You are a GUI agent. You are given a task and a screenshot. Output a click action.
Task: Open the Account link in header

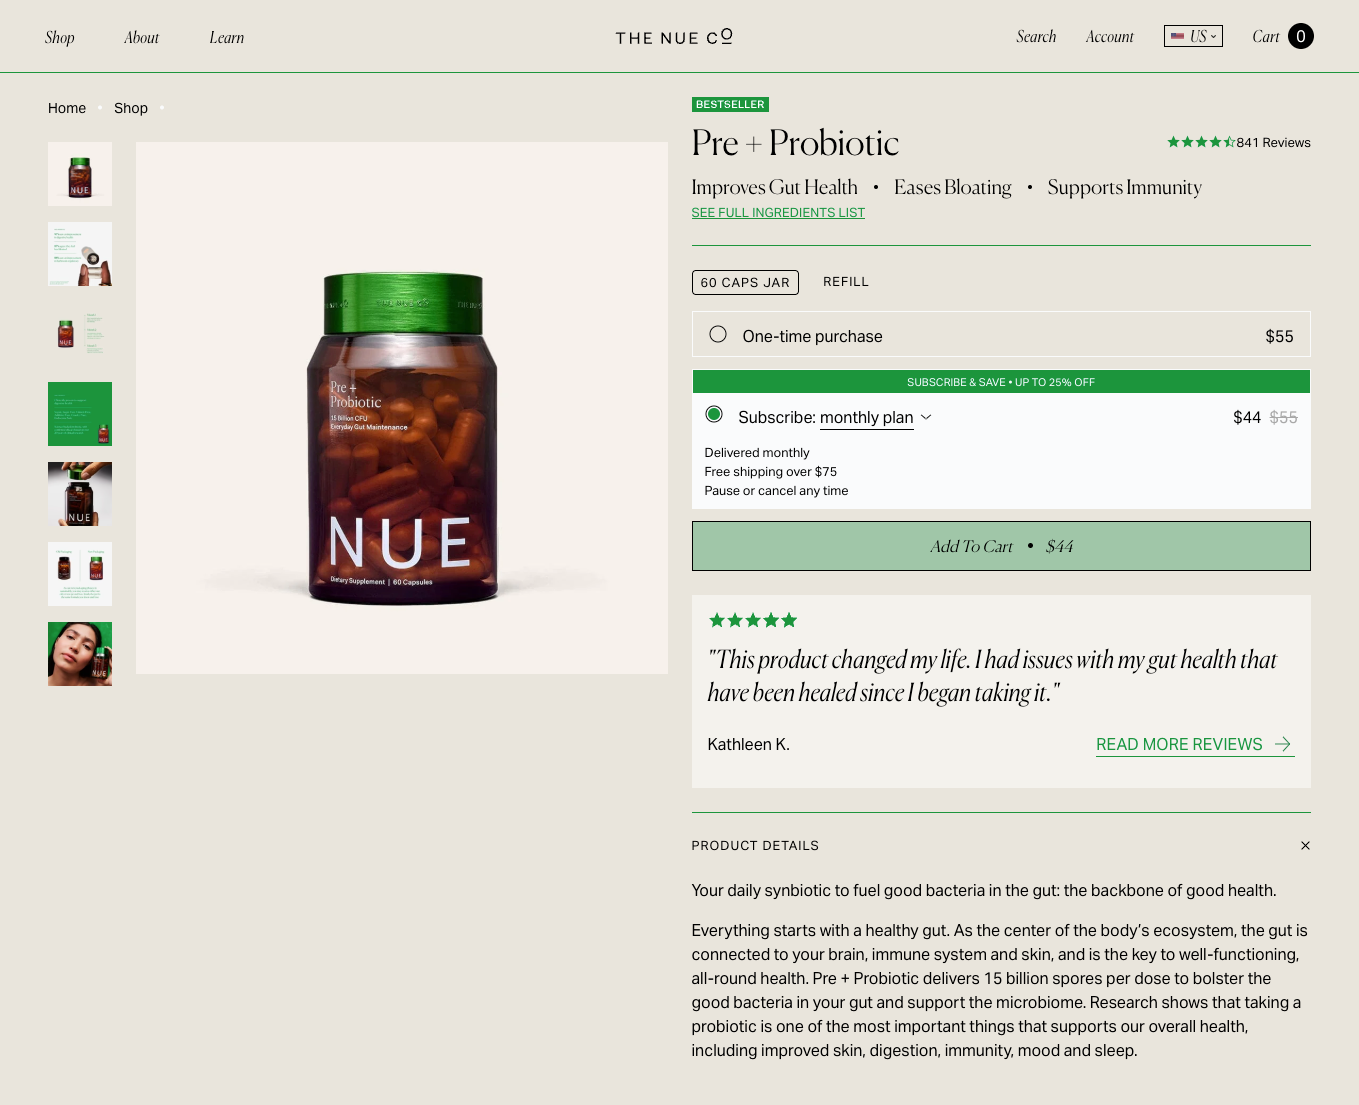click(x=1110, y=37)
